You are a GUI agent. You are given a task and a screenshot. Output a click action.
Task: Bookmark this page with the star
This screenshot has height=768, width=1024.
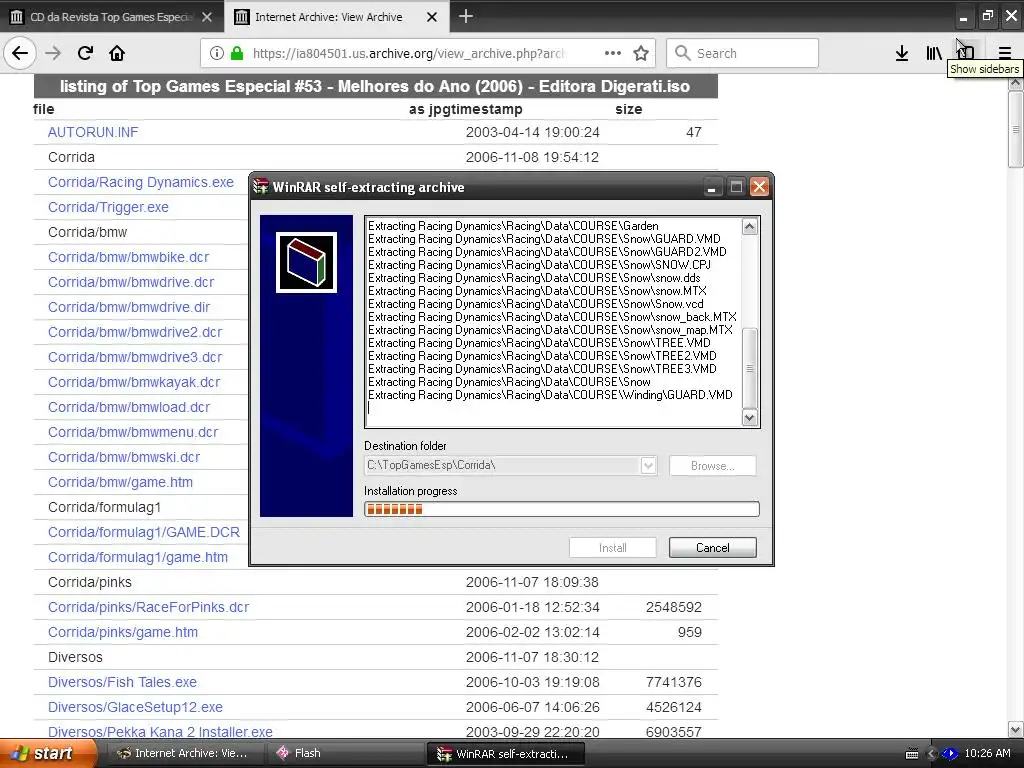(x=641, y=53)
